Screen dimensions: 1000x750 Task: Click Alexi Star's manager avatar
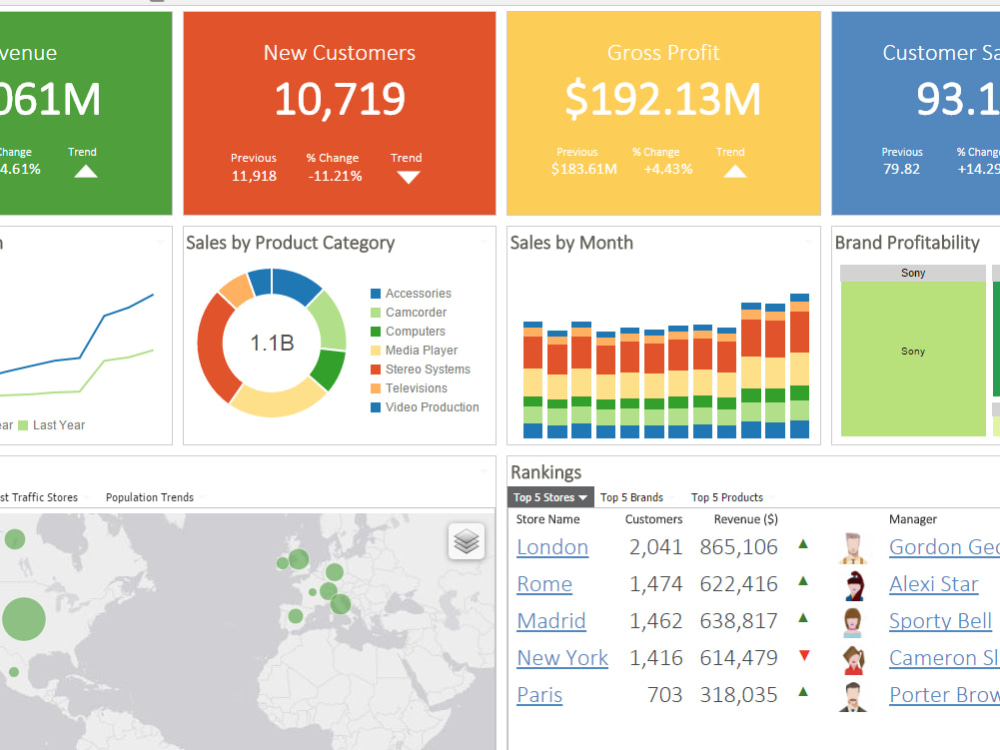[x=854, y=585]
